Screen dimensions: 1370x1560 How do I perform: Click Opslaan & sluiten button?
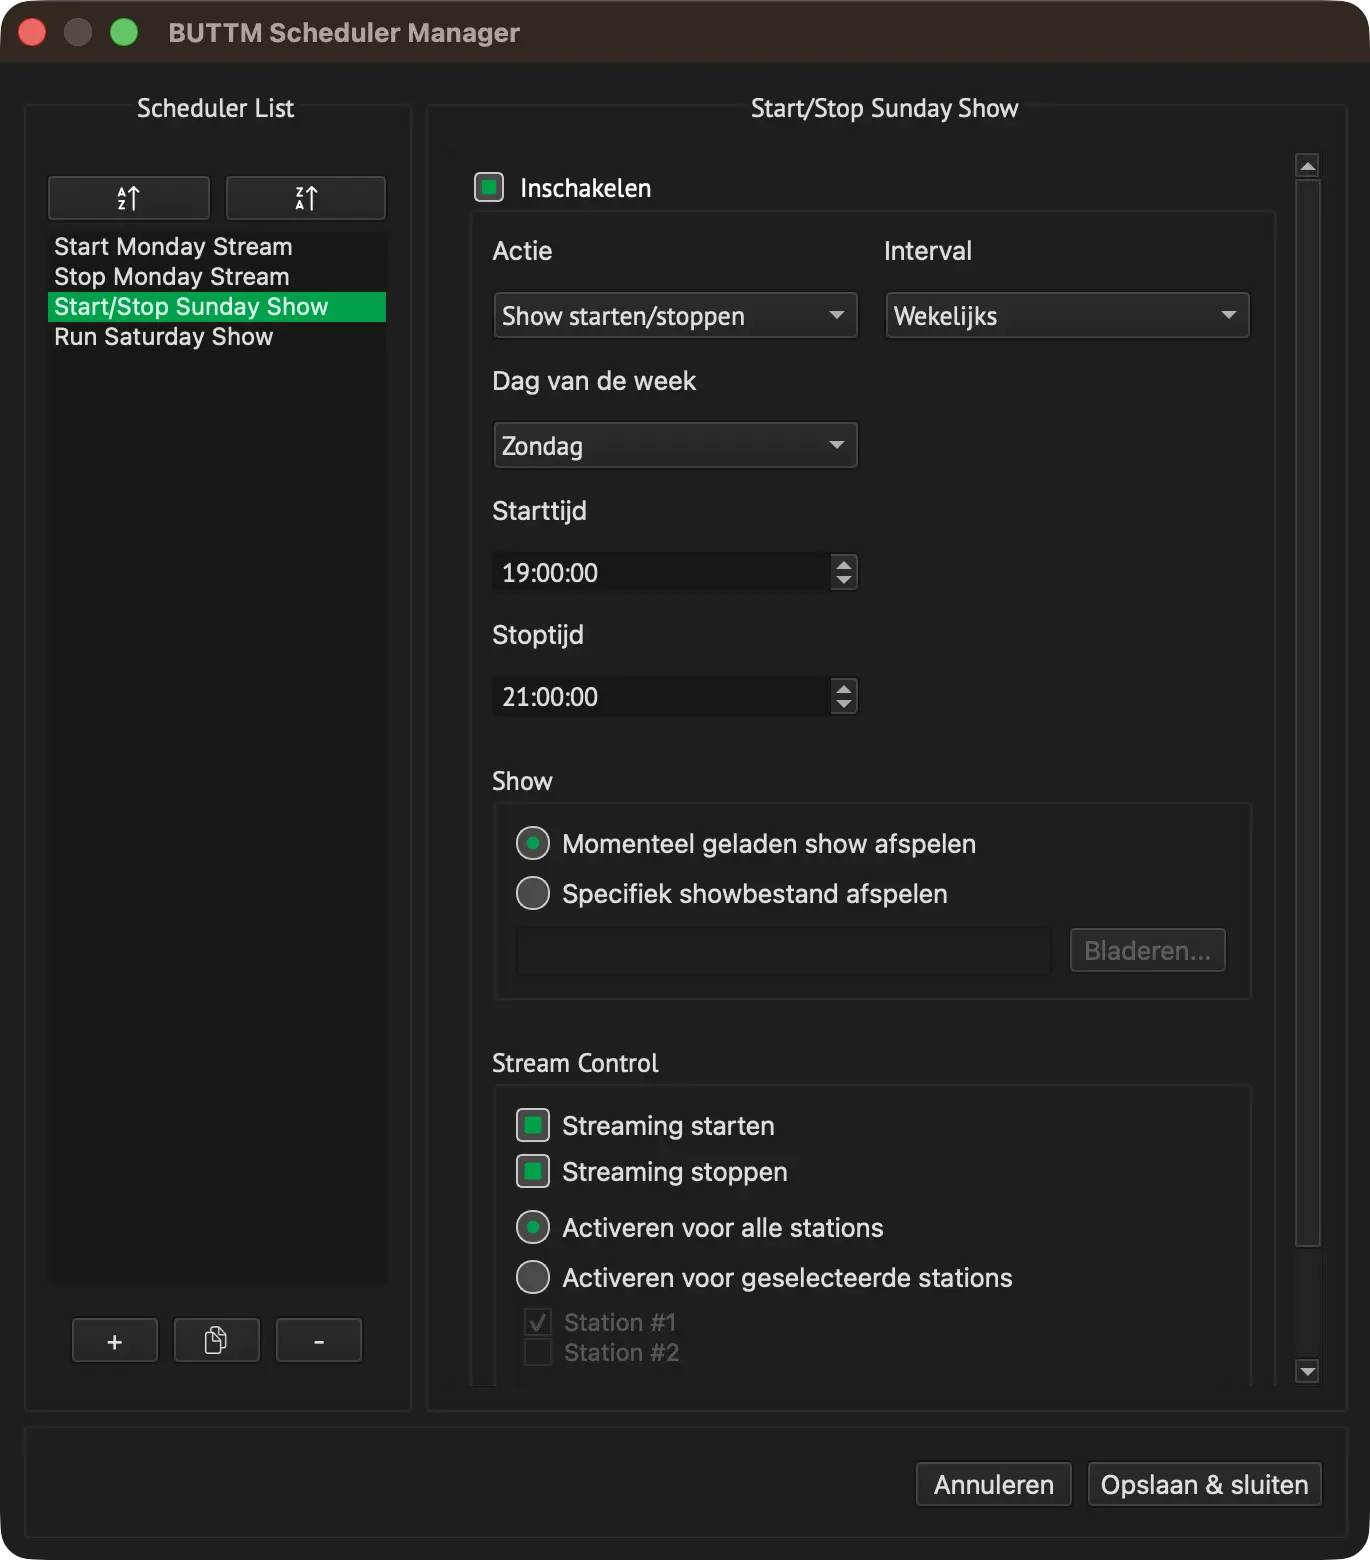pyautogui.click(x=1205, y=1485)
